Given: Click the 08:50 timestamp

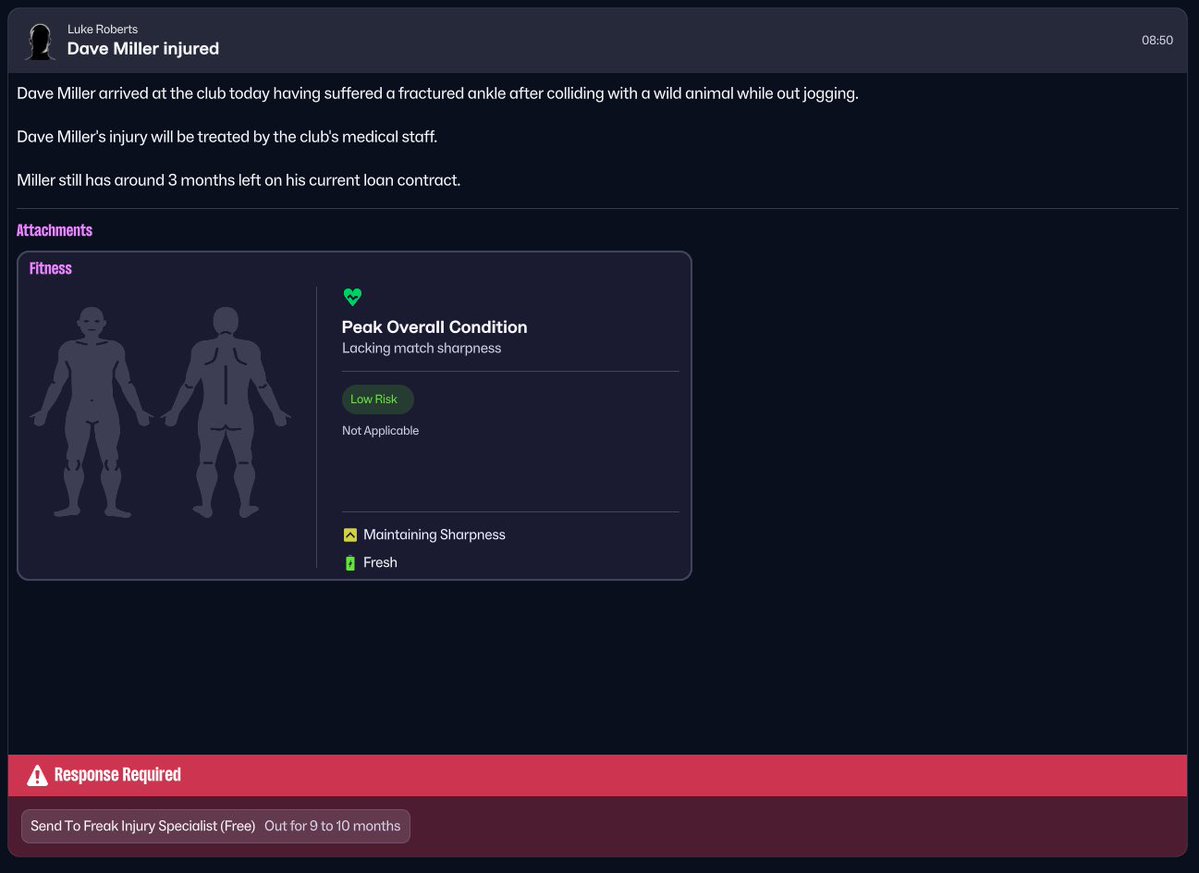Looking at the screenshot, I should click(x=1157, y=41).
